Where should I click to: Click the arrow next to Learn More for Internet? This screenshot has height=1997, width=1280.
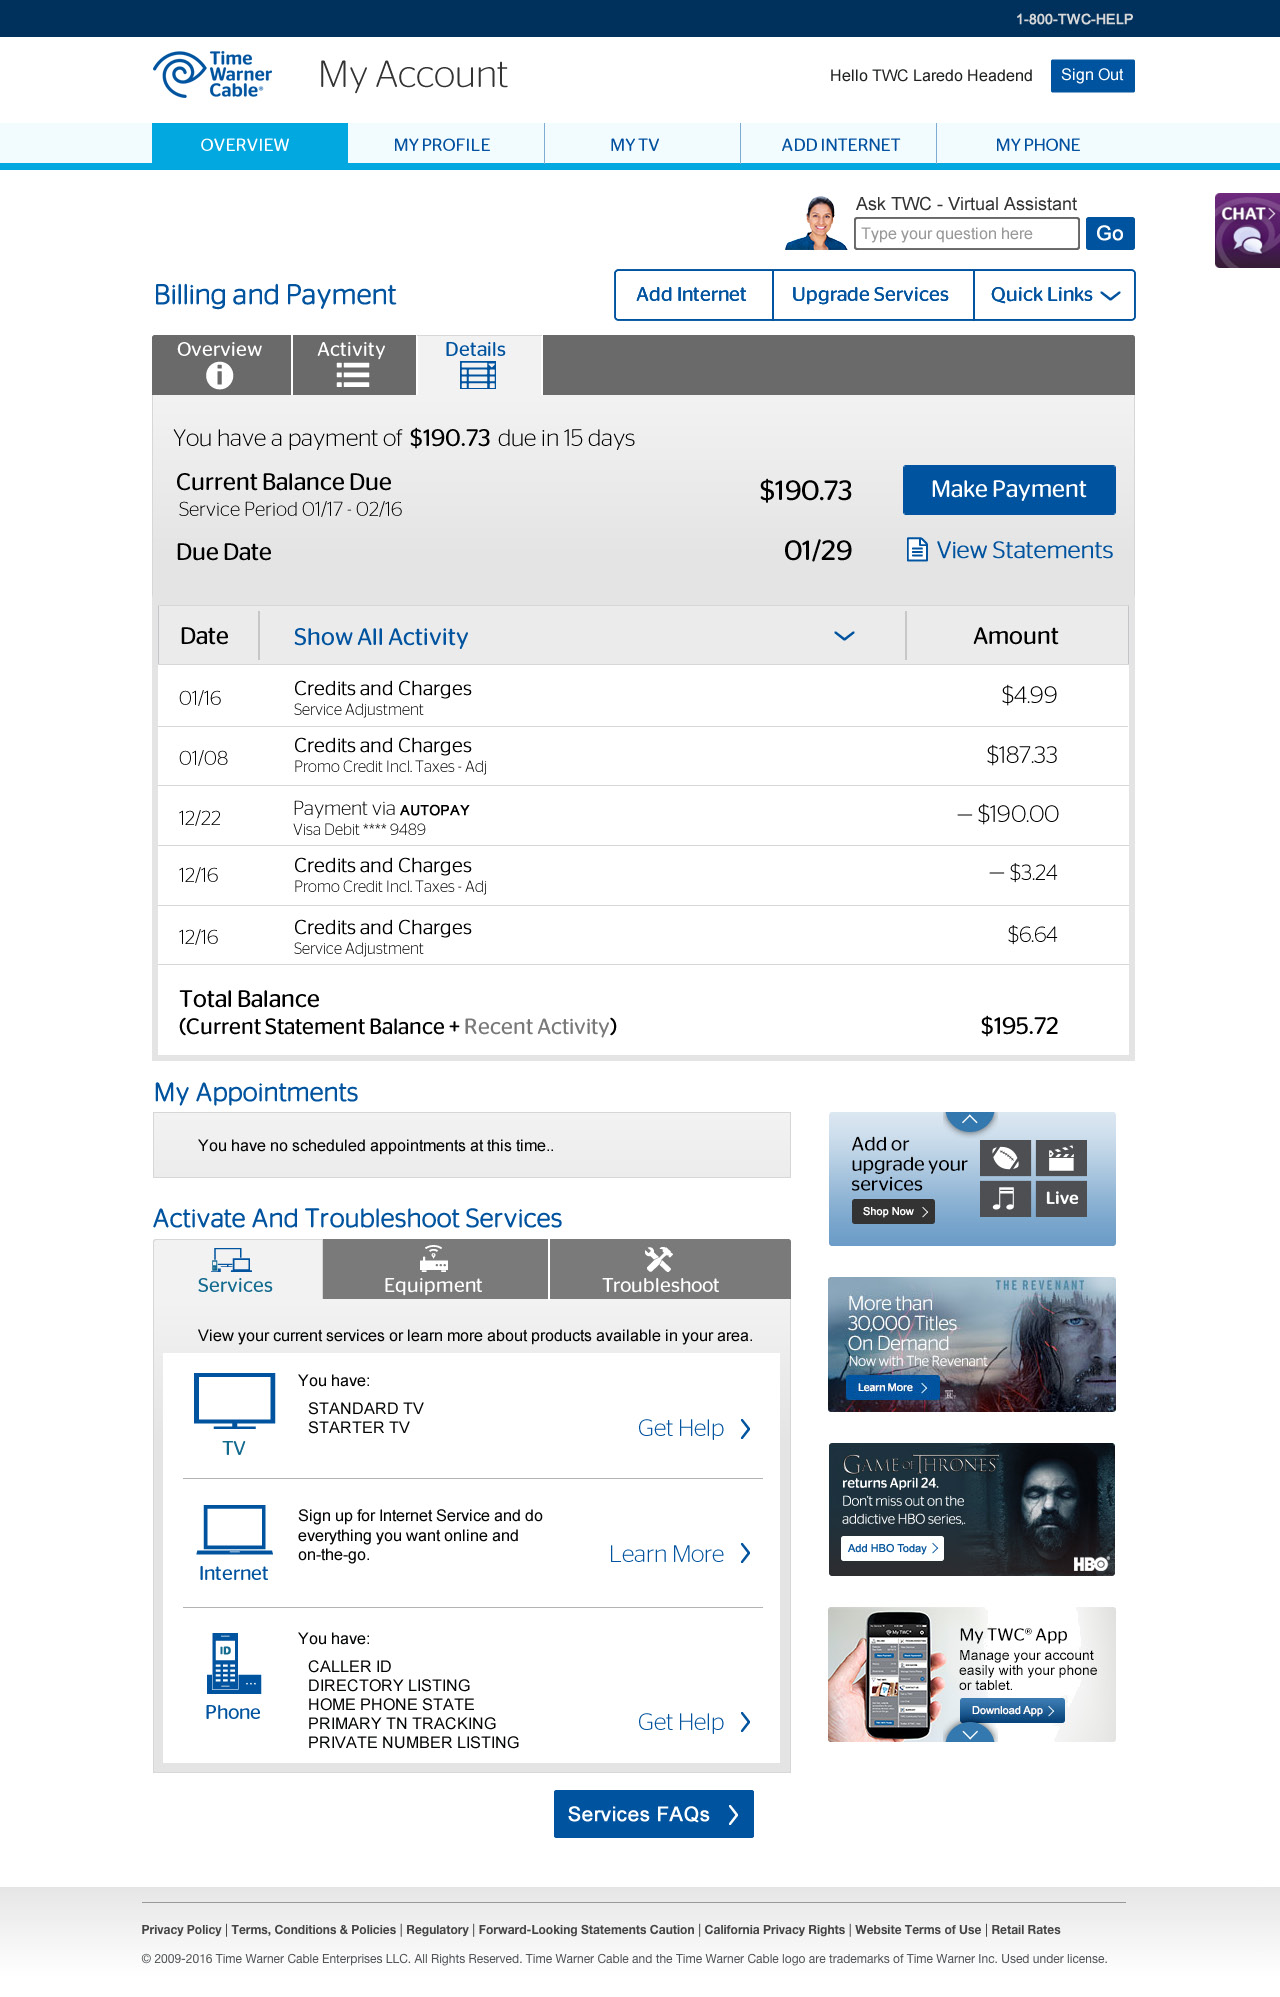(x=745, y=1553)
